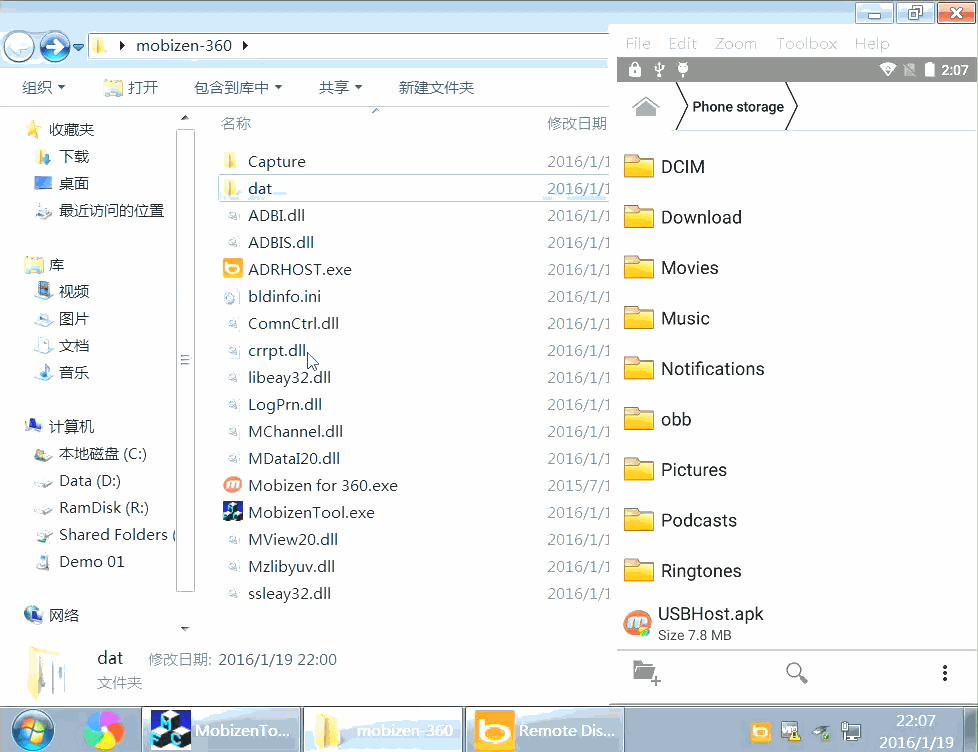Create a new folder with 新建文件夹
The height and width of the screenshot is (752, 978).
[436, 87]
